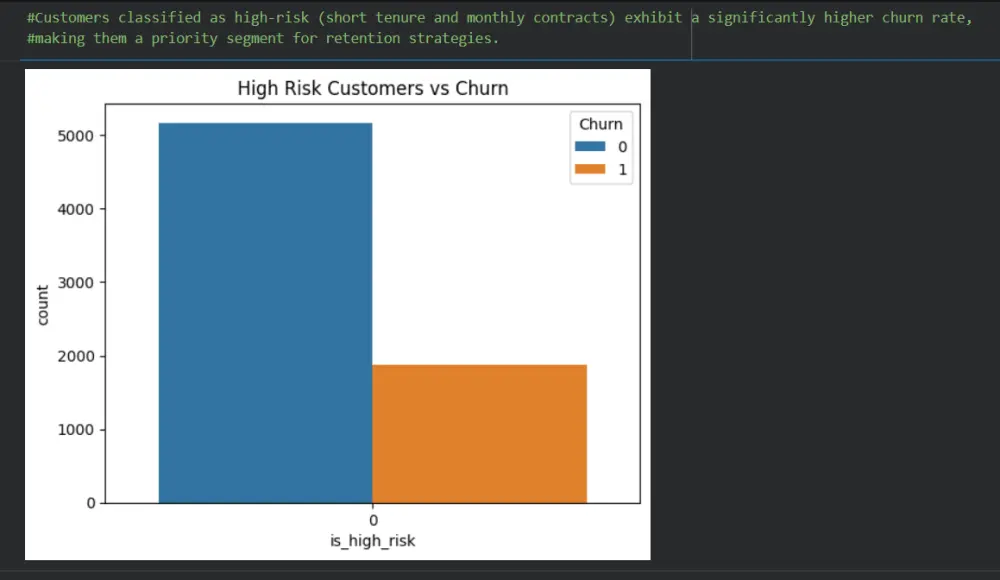Place cursor in '#making them a priority segment' line
This screenshot has height=580, width=1000.
coord(263,38)
